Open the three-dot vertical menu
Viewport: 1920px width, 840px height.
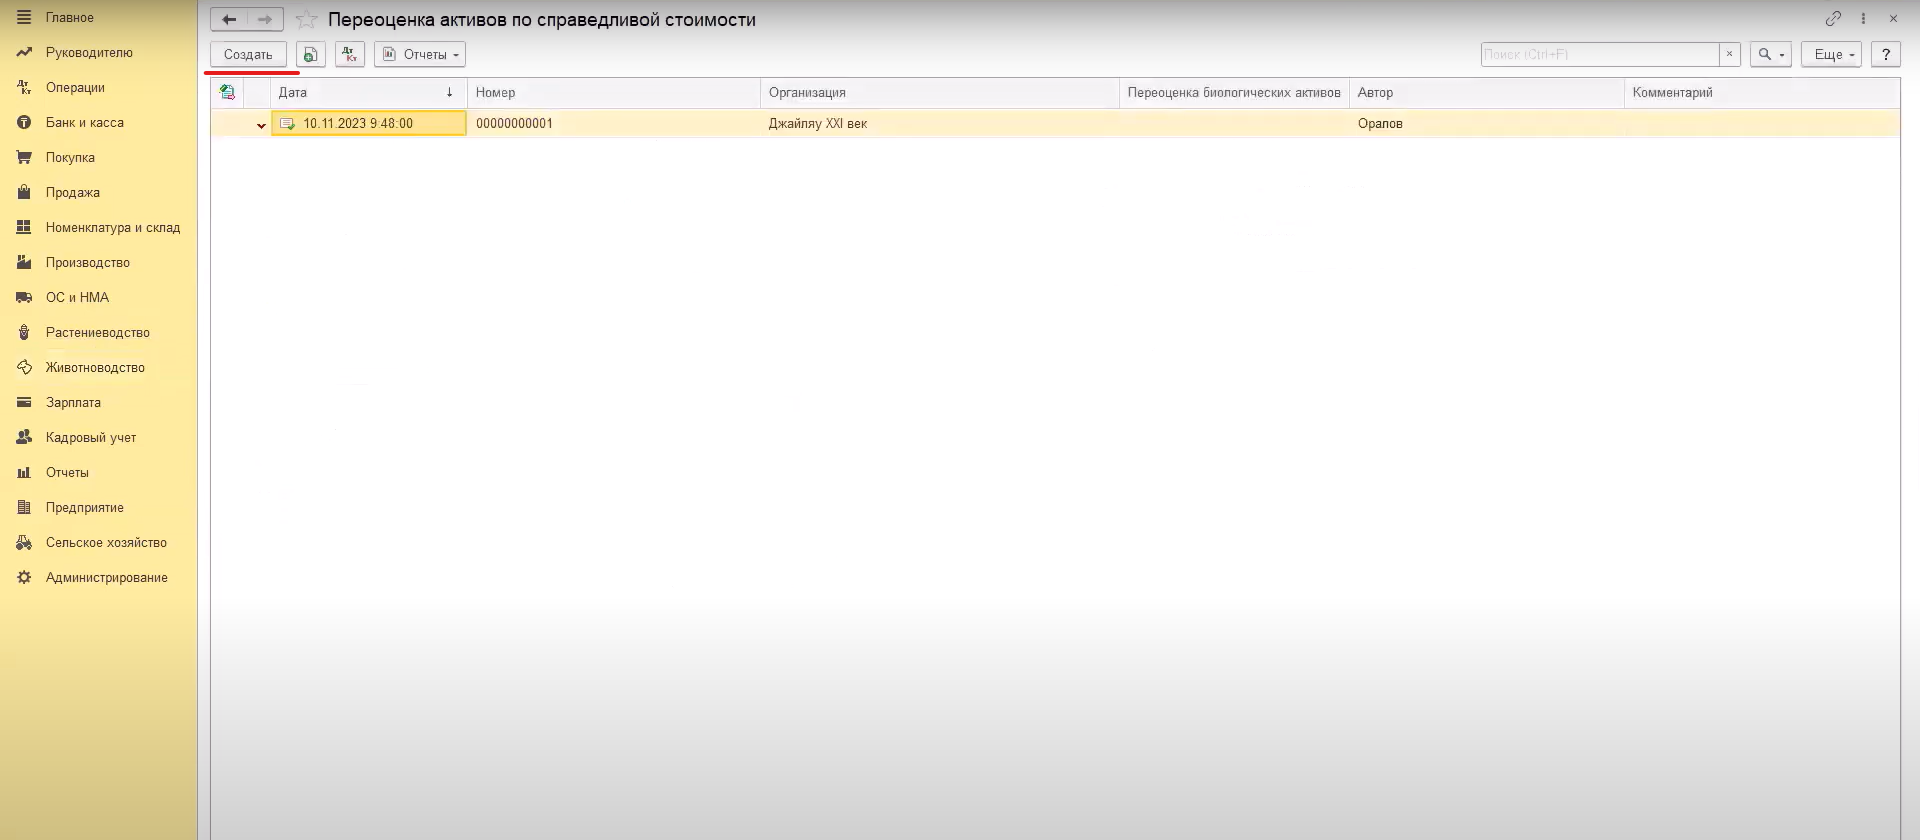[x=1863, y=19]
